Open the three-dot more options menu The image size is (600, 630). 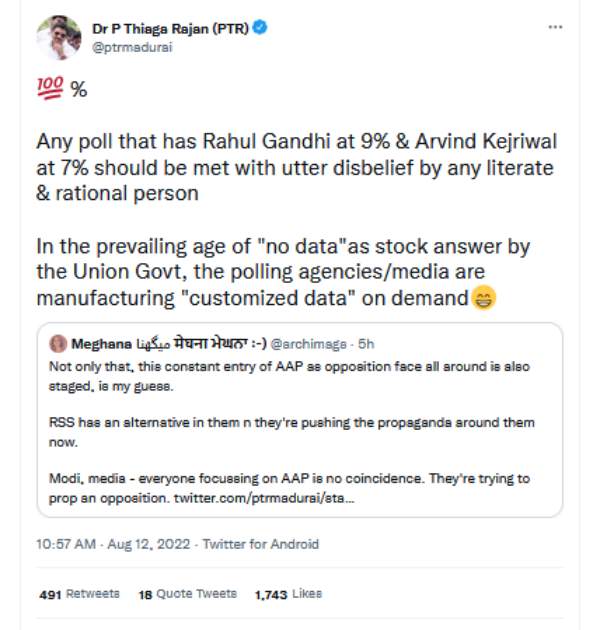pyautogui.click(x=555, y=27)
